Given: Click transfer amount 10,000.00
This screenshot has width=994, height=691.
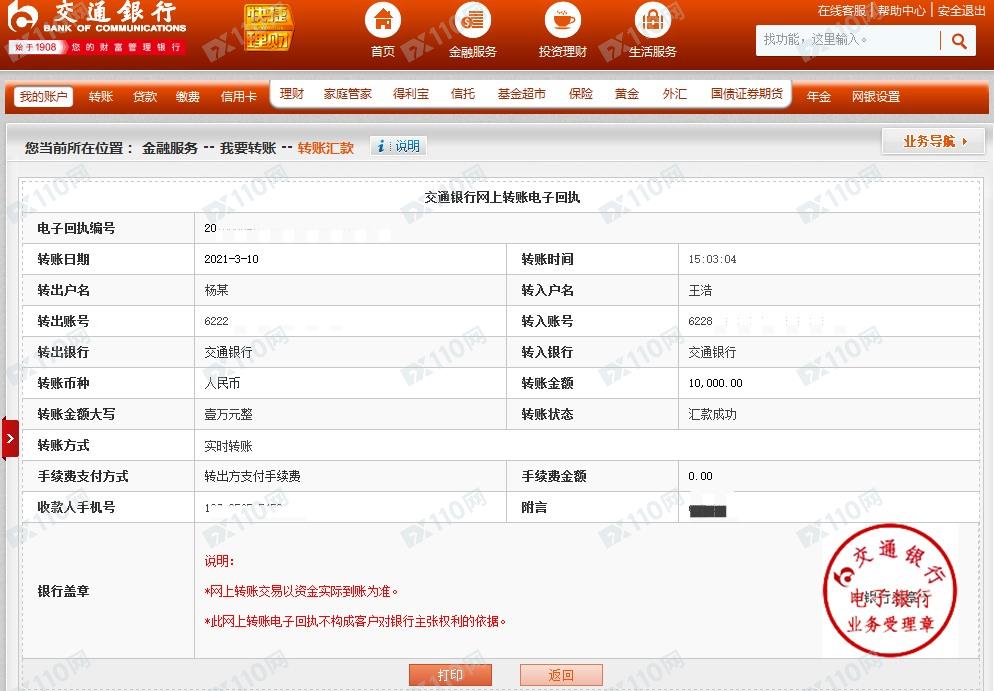Looking at the screenshot, I should click(x=715, y=384).
